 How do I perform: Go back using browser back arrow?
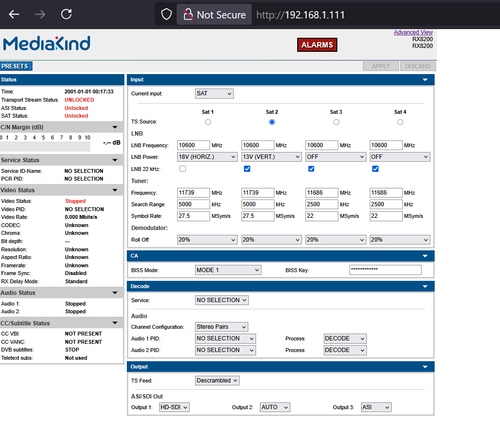point(14,14)
